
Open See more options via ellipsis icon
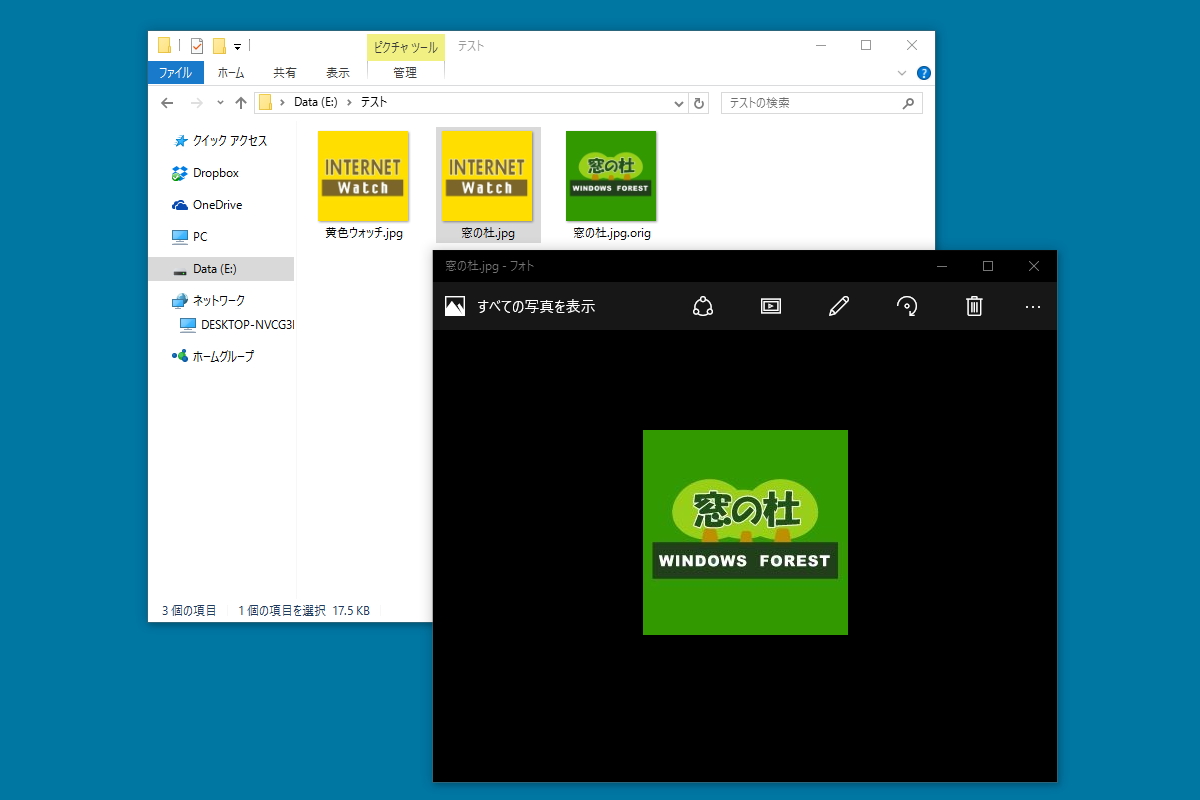(x=1032, y=306)
